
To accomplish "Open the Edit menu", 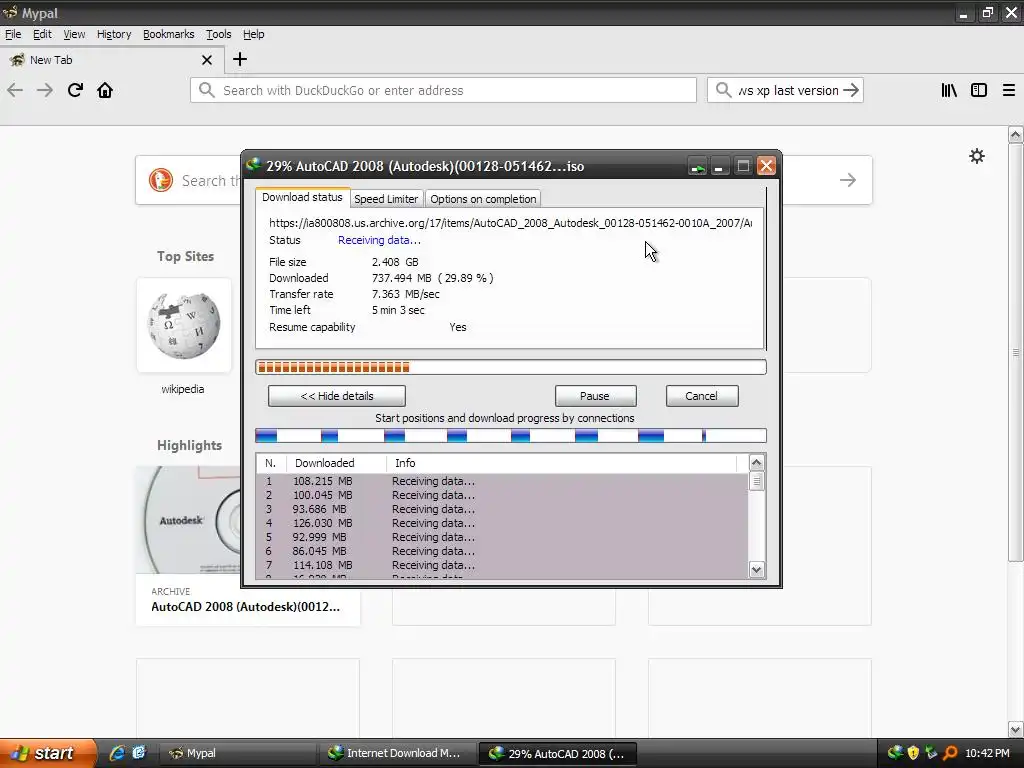I will tap(42, 34).
